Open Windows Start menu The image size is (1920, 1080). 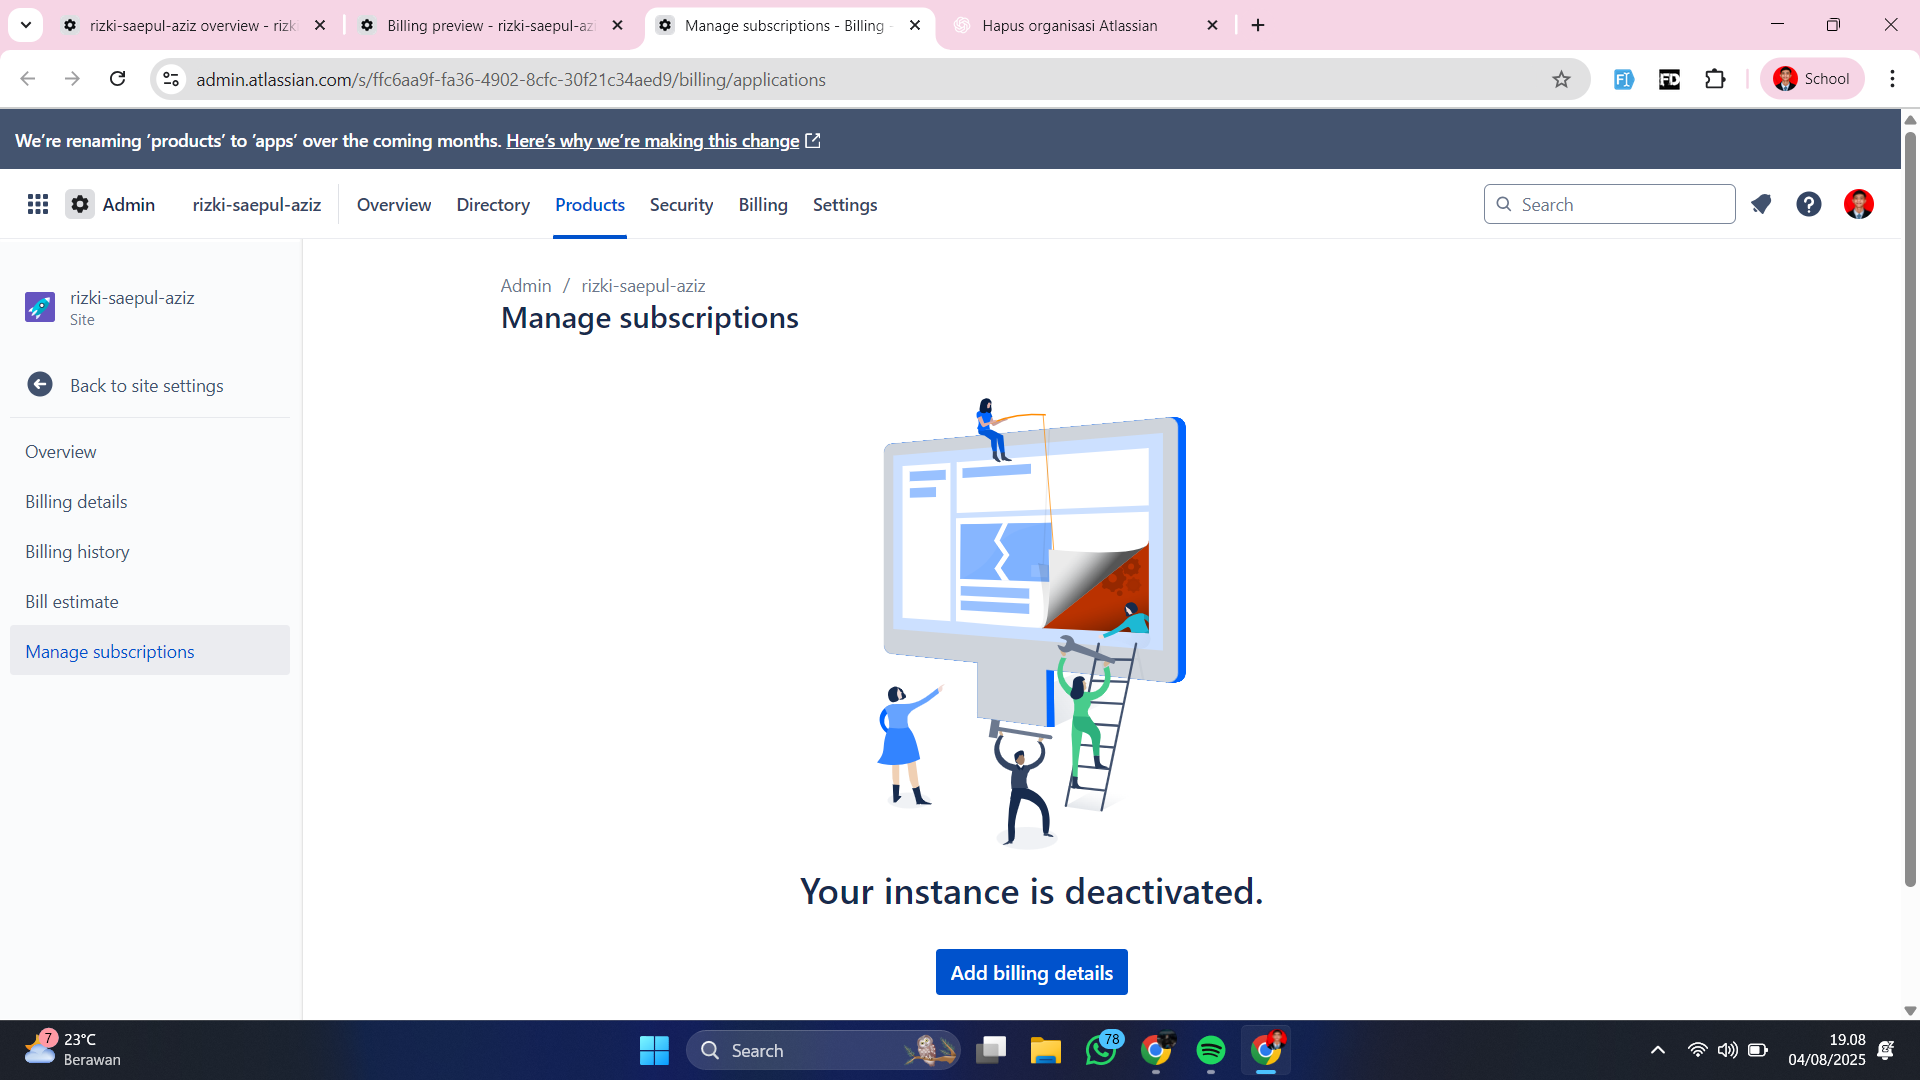click(654, 1050)
